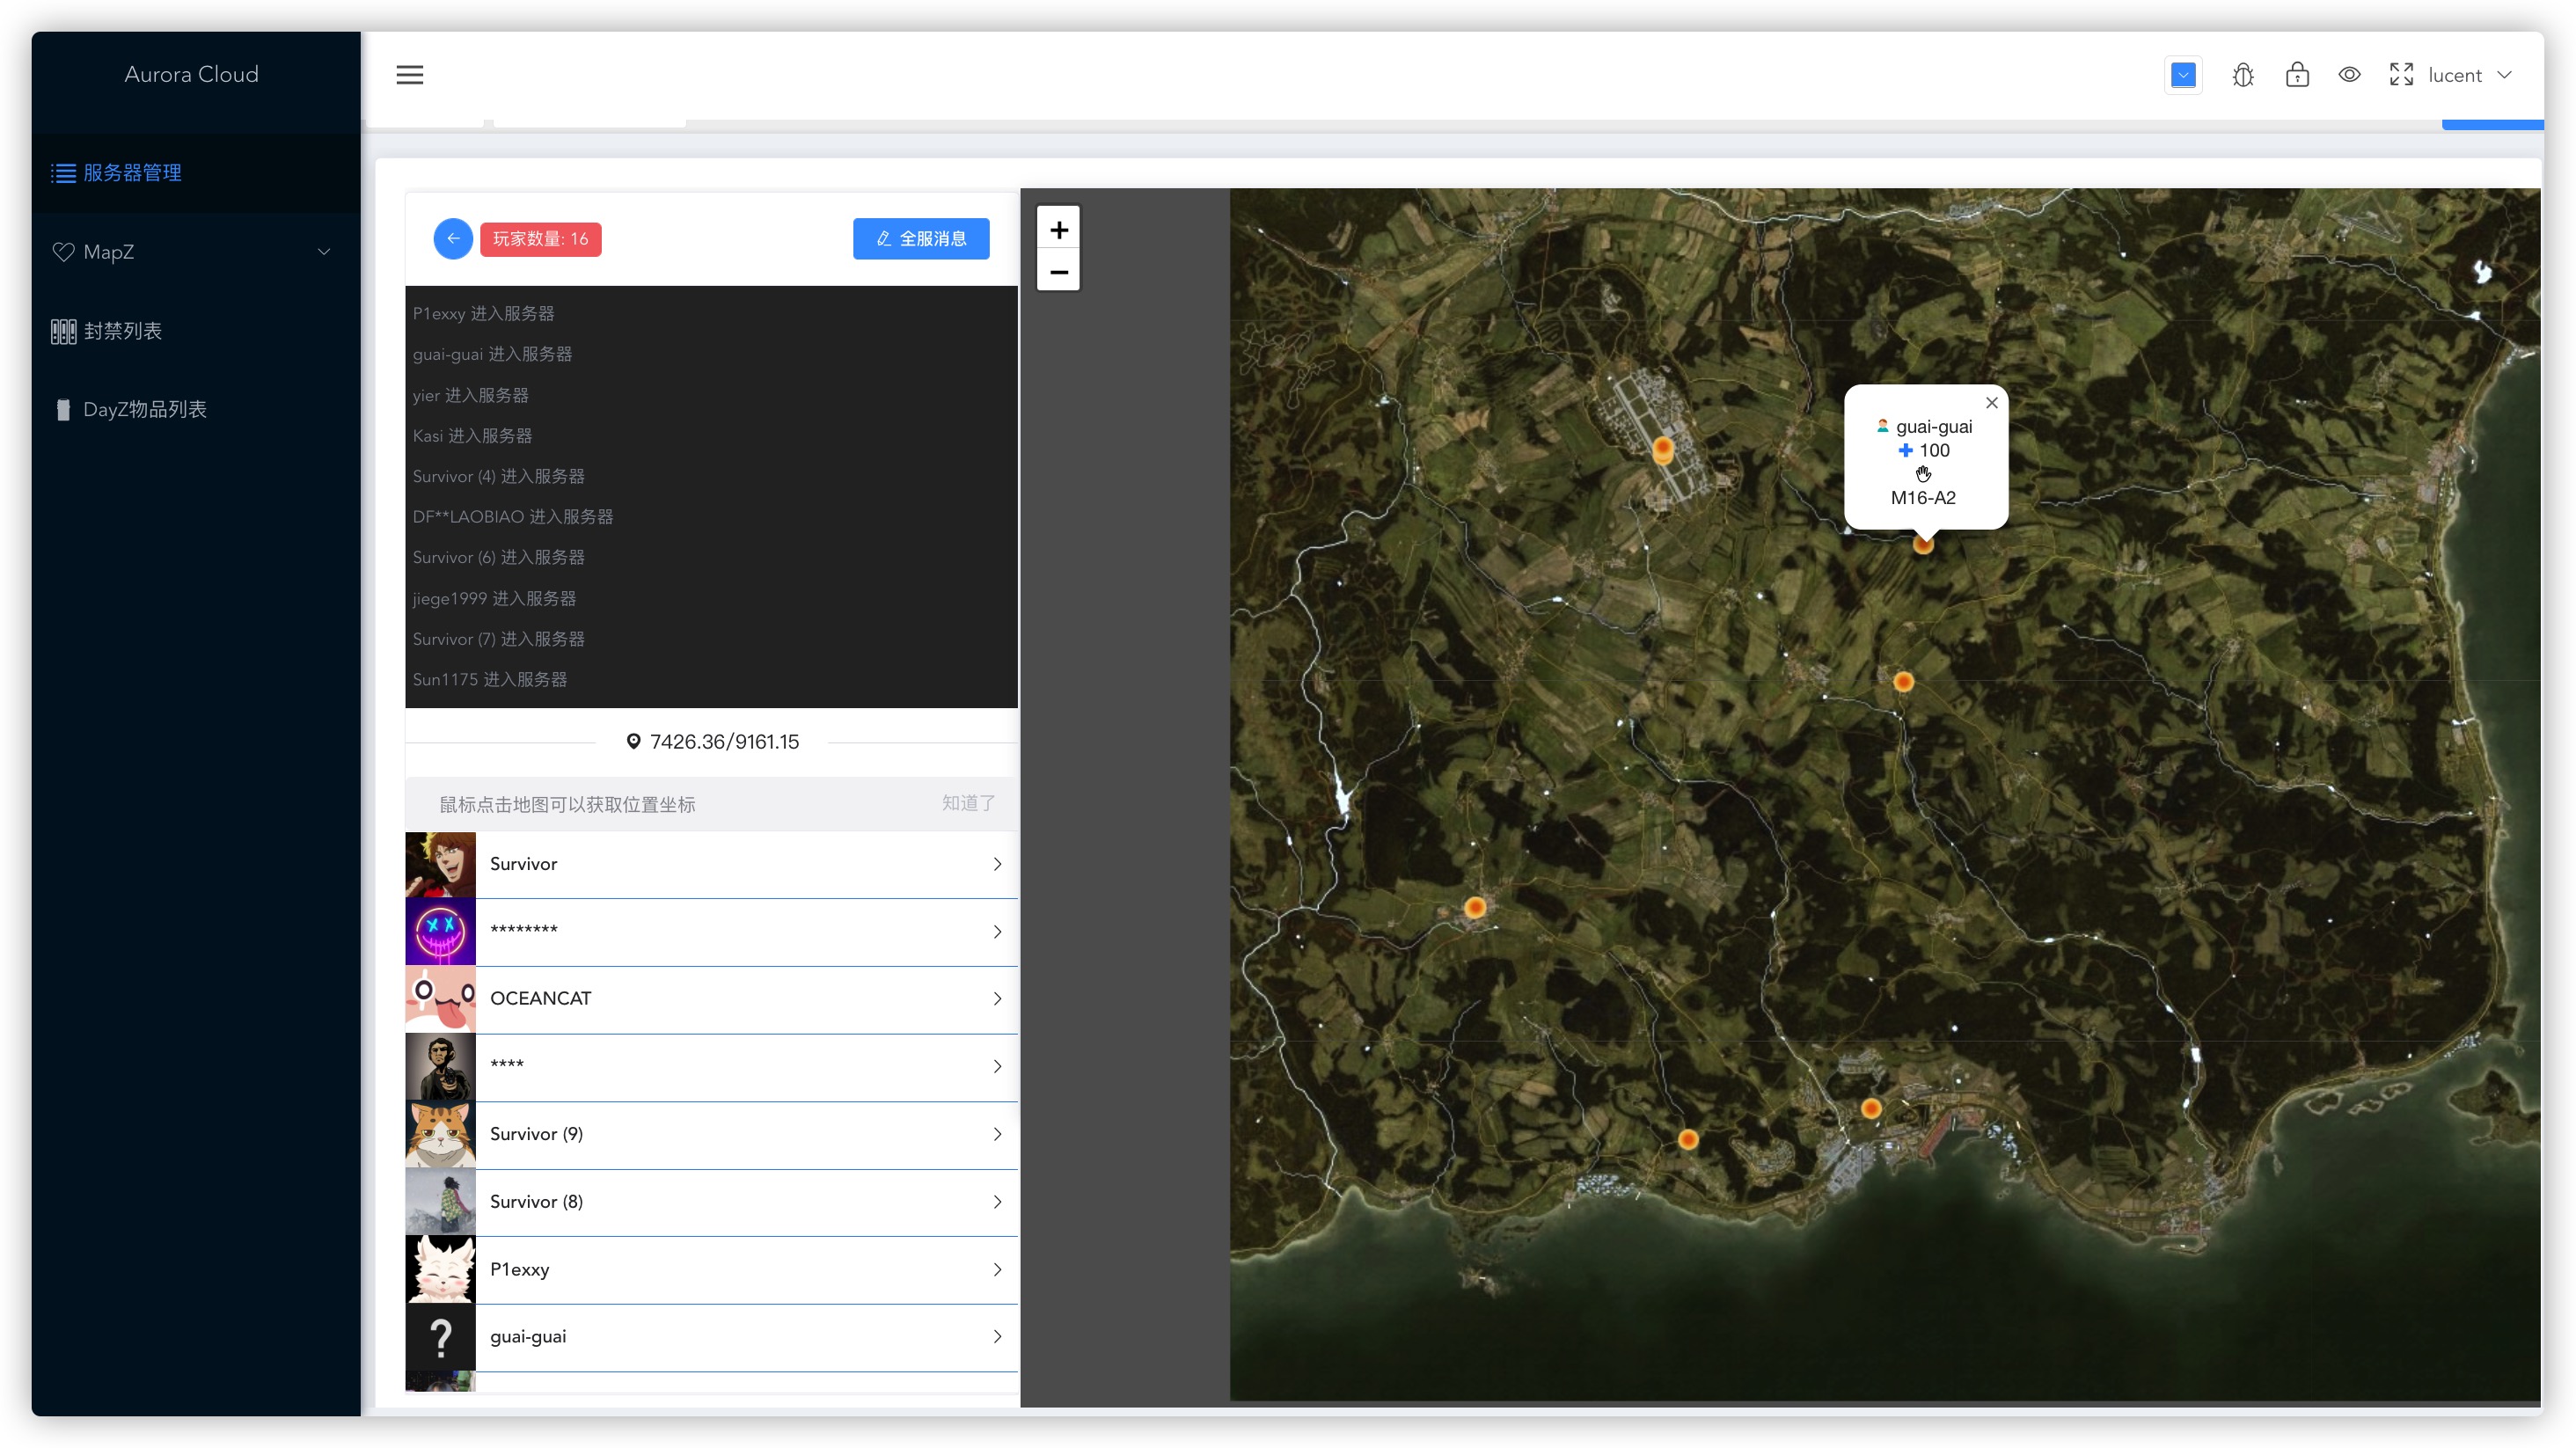Close the guai-guai map popup
Image resolution: width=2576 pixels, height=1448 pixels.
1991,403
